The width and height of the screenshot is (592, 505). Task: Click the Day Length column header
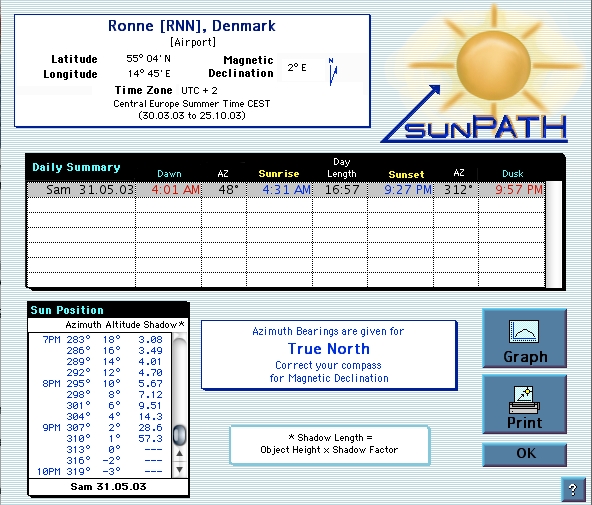pyautogui.click(x=341, y=168)
